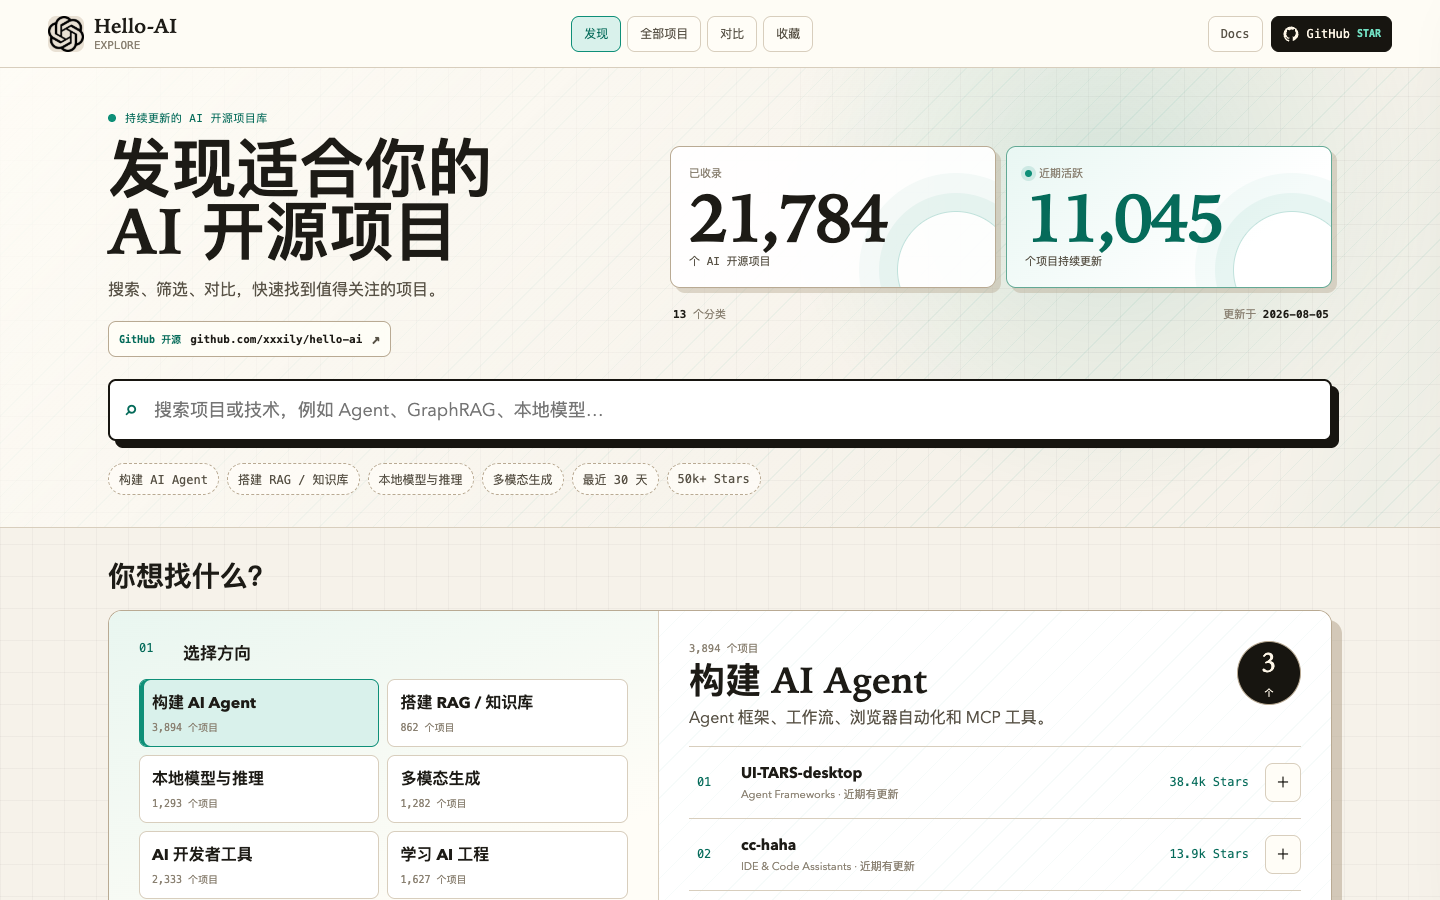The image size is (1440, 900).
Task: Click the 38.4k Stars value
Action: (1209, 782)
